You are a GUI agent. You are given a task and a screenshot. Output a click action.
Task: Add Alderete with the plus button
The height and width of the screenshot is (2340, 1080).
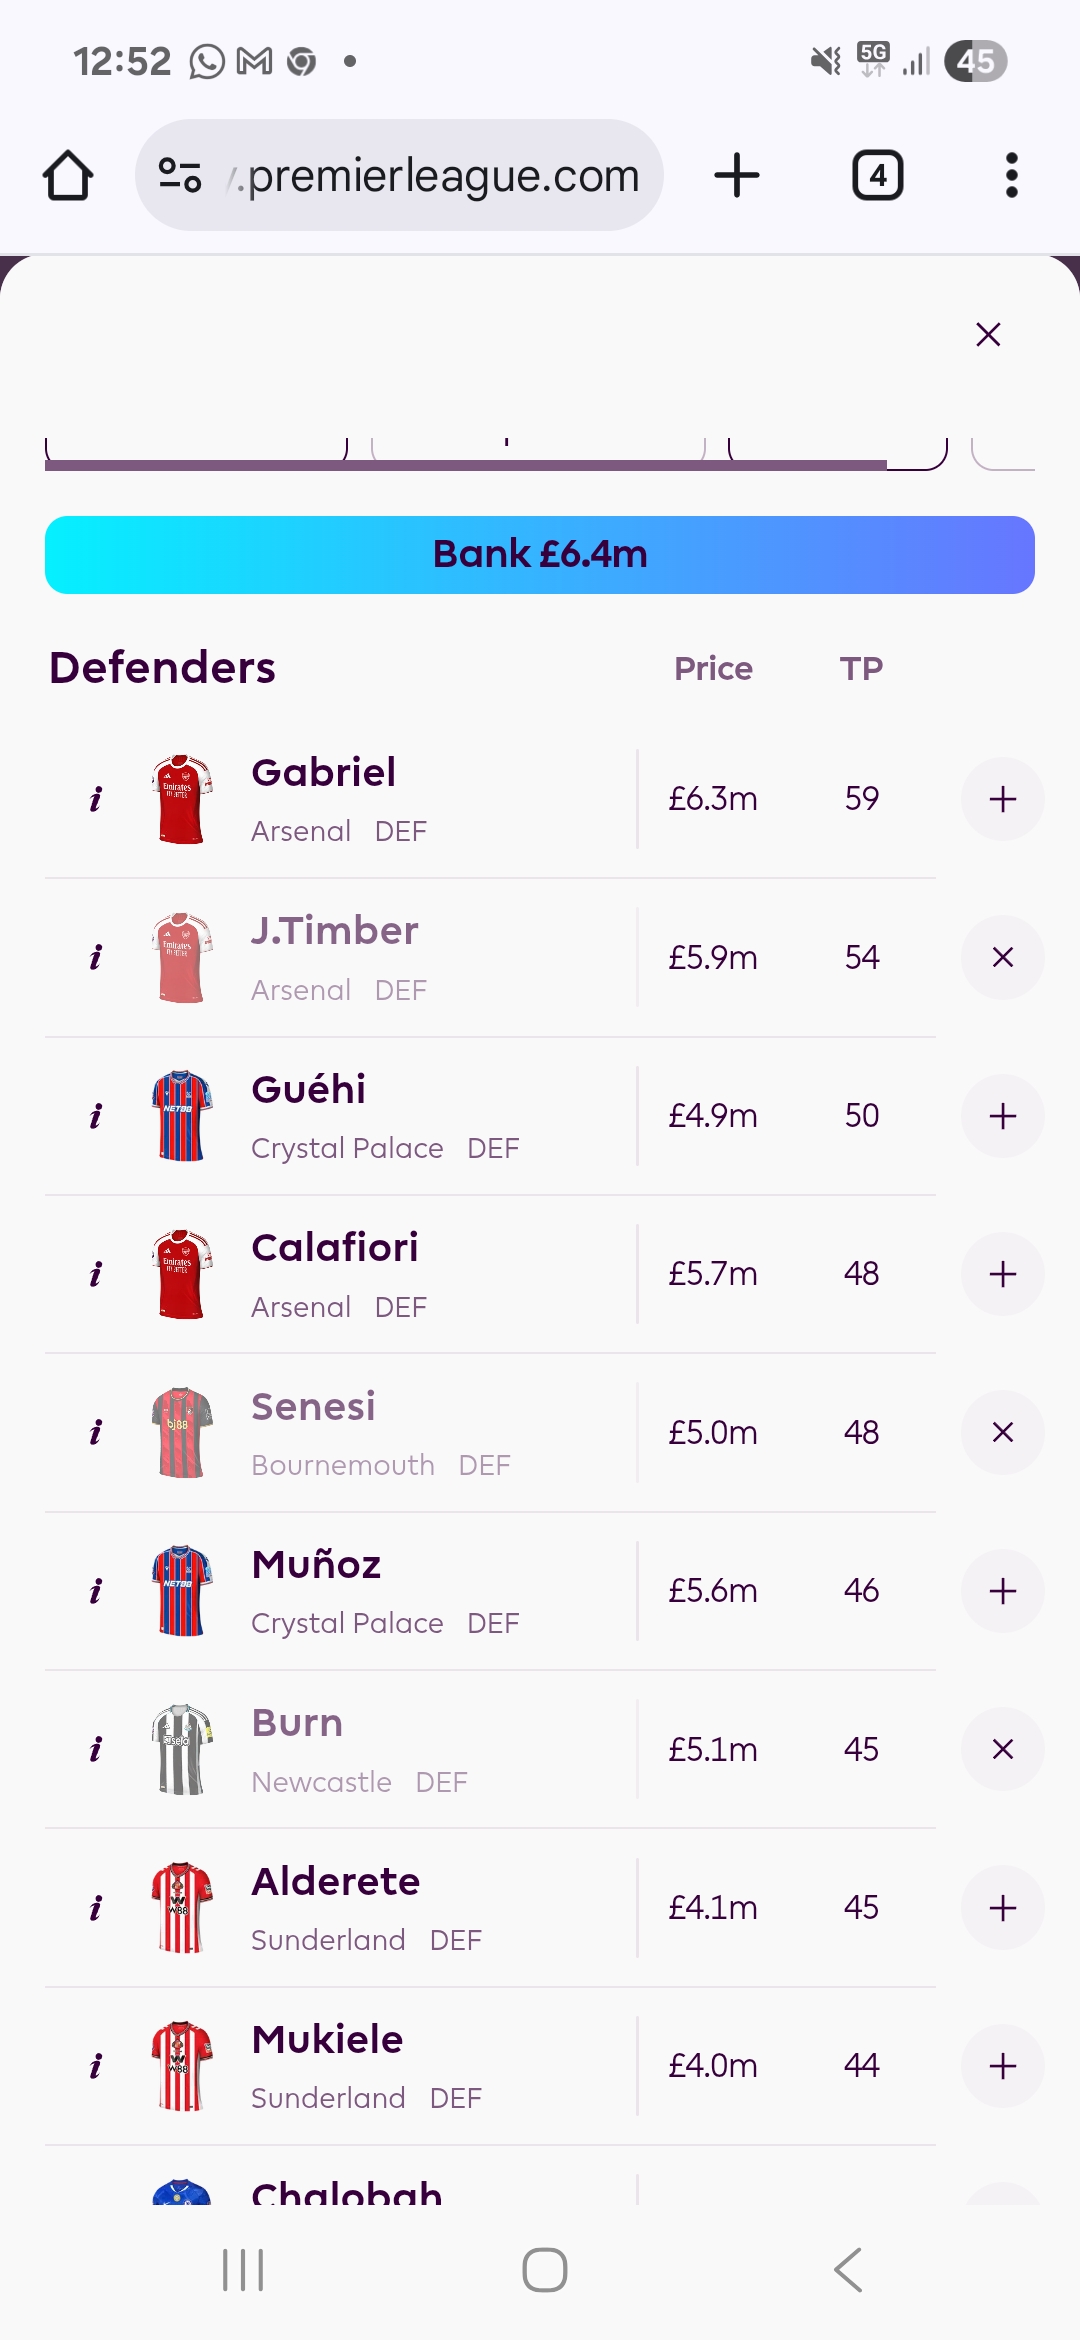pyautogui.click(x=1002, y=1907)
